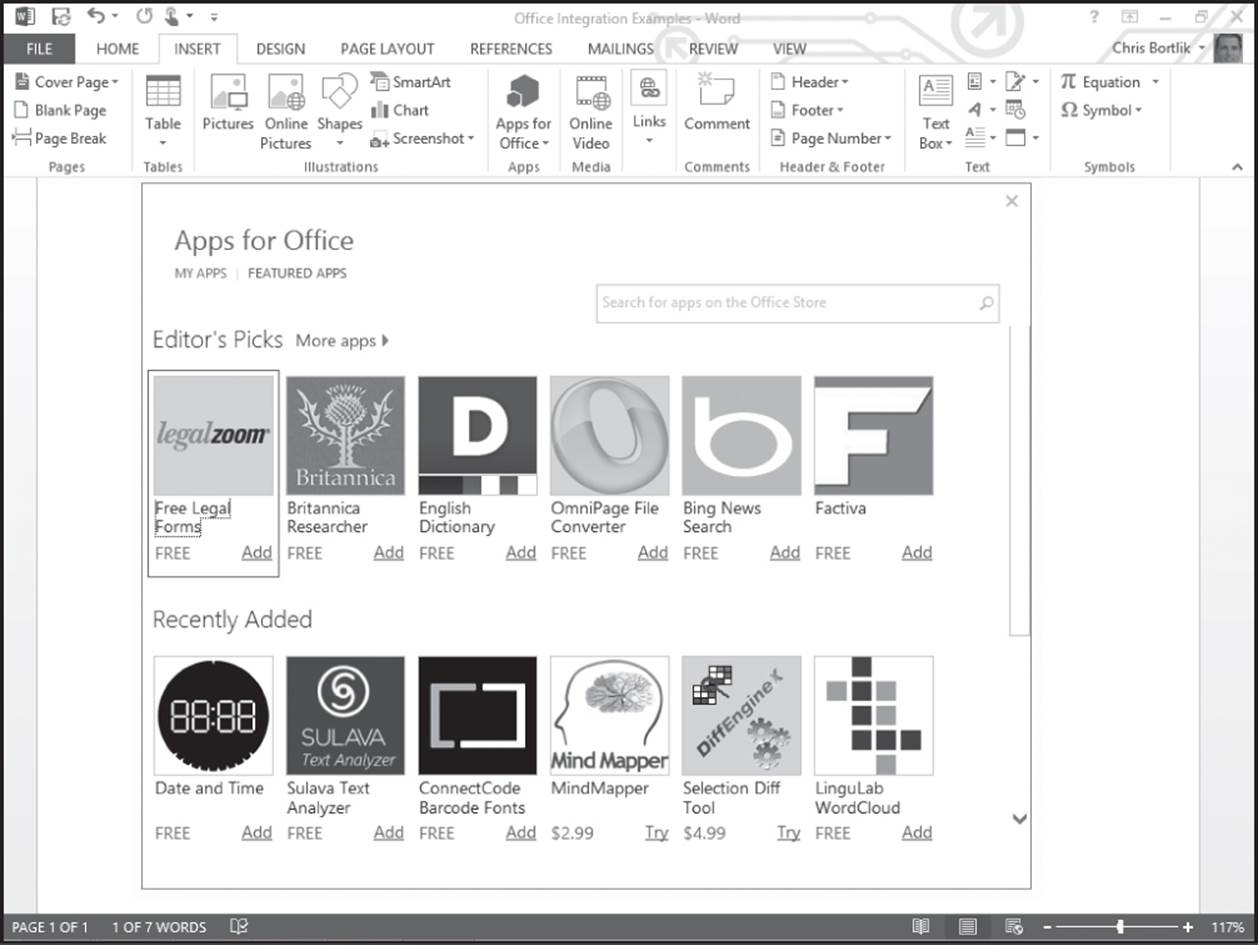Switch to Web Layout view in status bar

tap(1014, 927)
